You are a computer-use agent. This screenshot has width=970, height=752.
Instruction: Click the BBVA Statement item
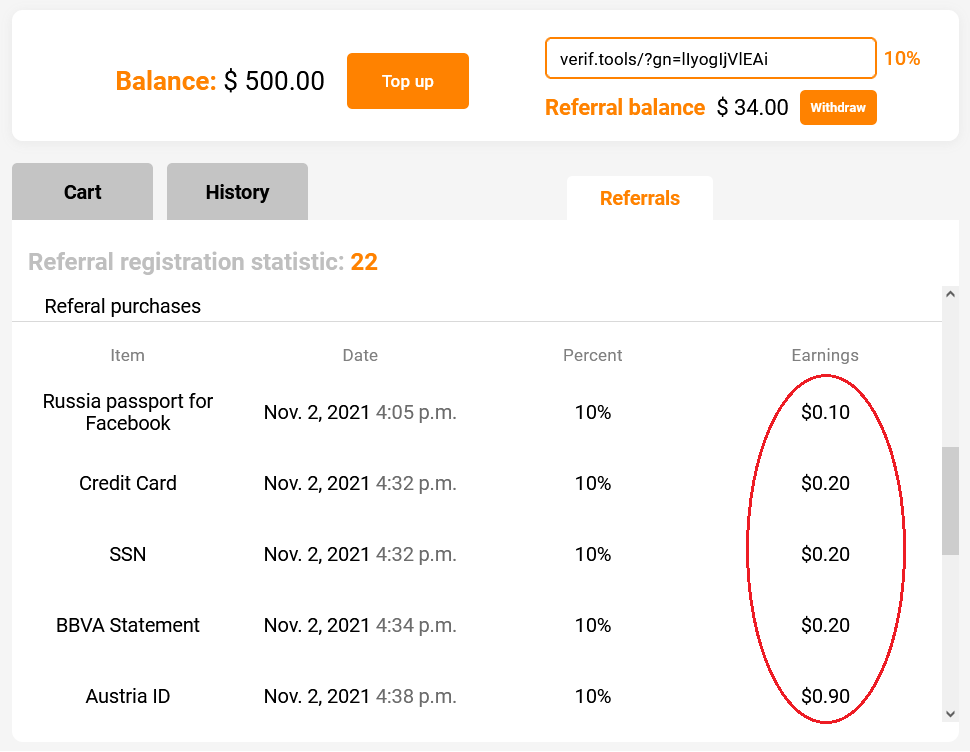click(128, 625)
